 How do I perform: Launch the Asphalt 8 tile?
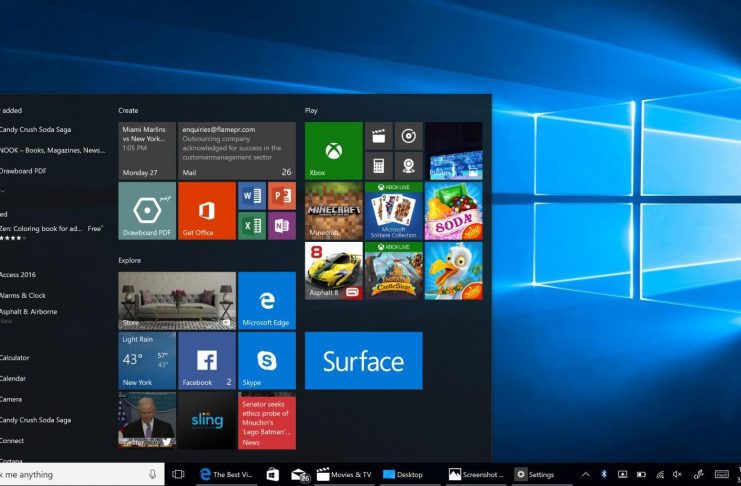[x=334, y=271]
